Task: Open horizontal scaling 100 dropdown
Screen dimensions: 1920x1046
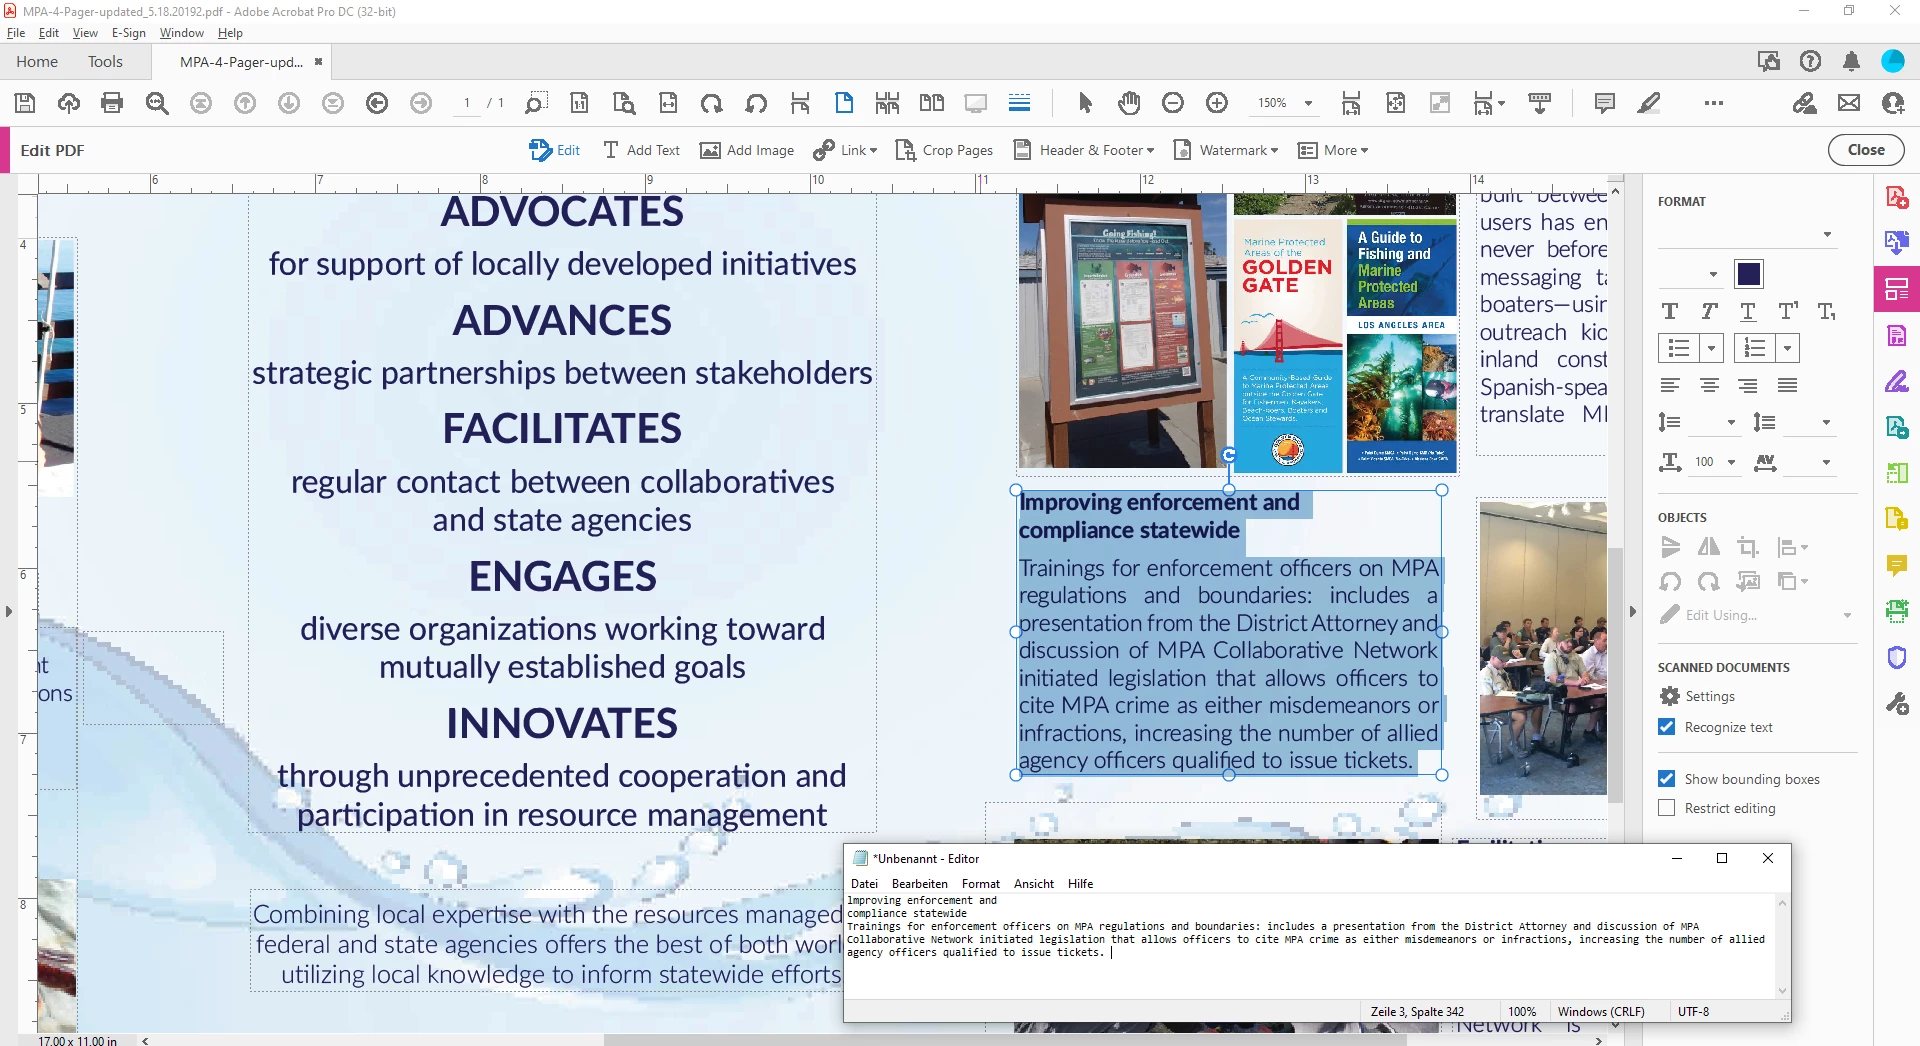Action: click(x=1731, y=462)
